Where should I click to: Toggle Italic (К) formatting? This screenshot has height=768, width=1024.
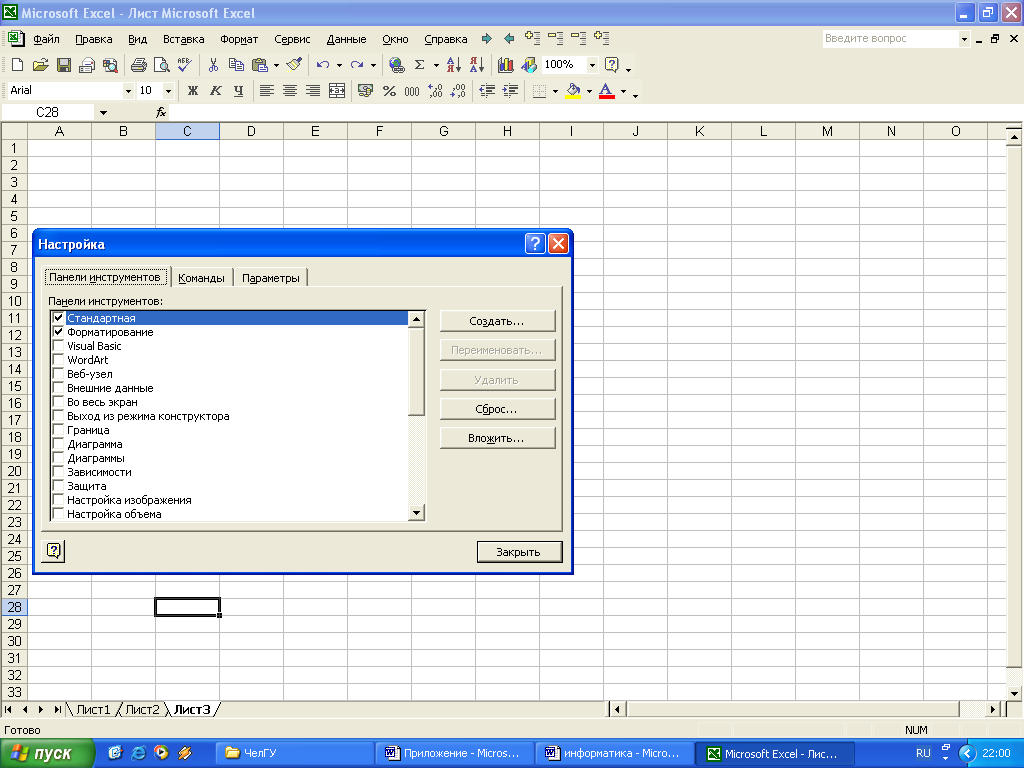tap(216, 91)
